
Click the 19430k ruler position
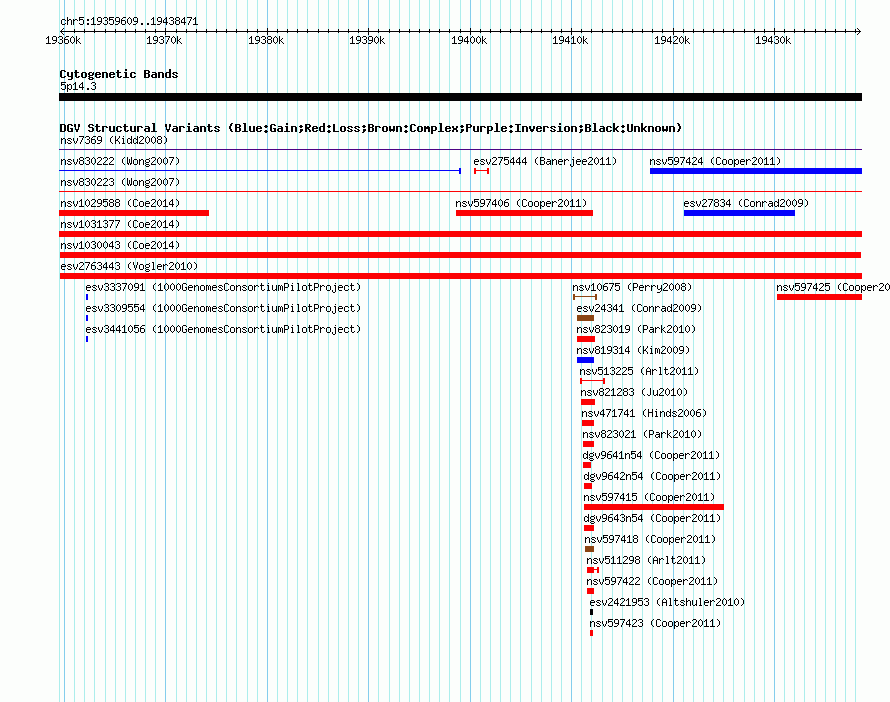[773, 40]
